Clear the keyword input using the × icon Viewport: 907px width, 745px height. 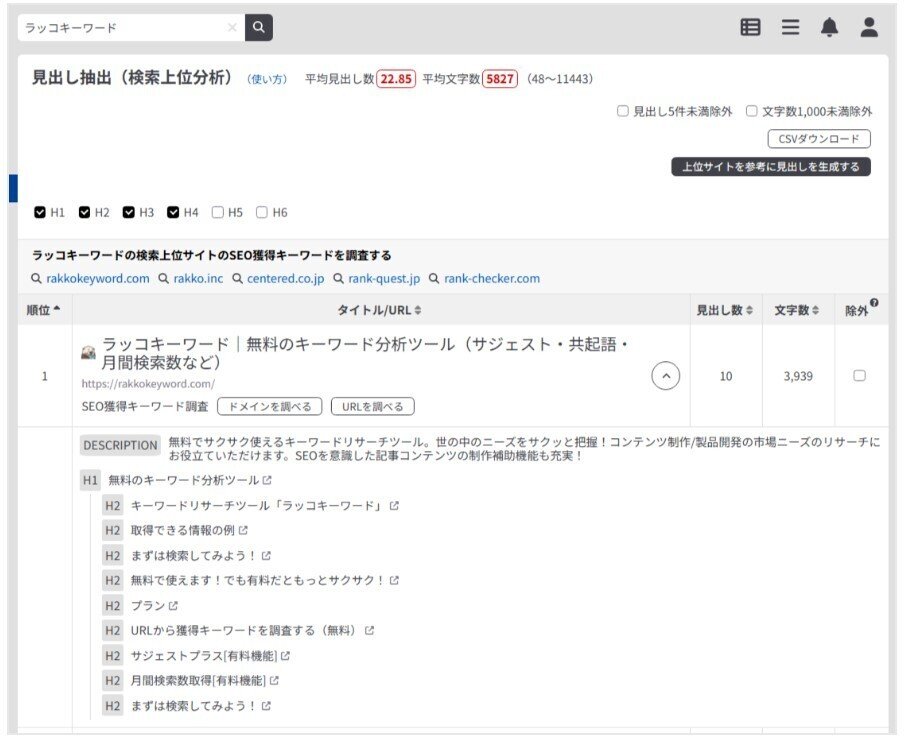[232, 28]
